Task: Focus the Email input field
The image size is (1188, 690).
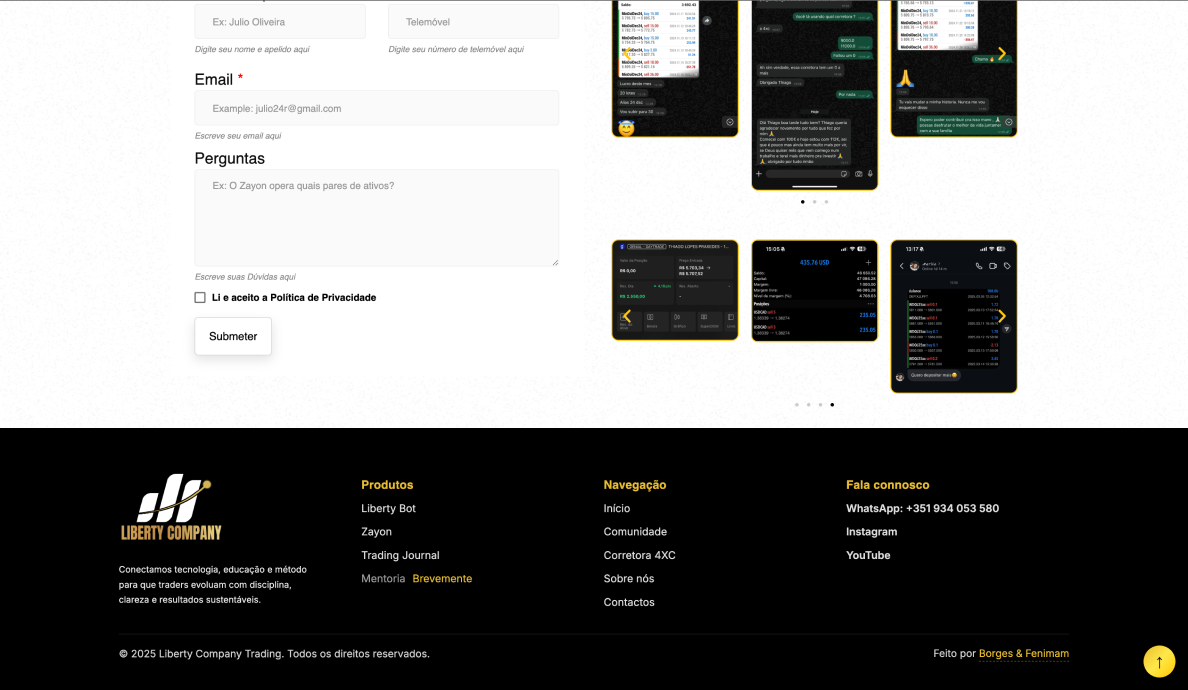Action: (x=376, y=108)
